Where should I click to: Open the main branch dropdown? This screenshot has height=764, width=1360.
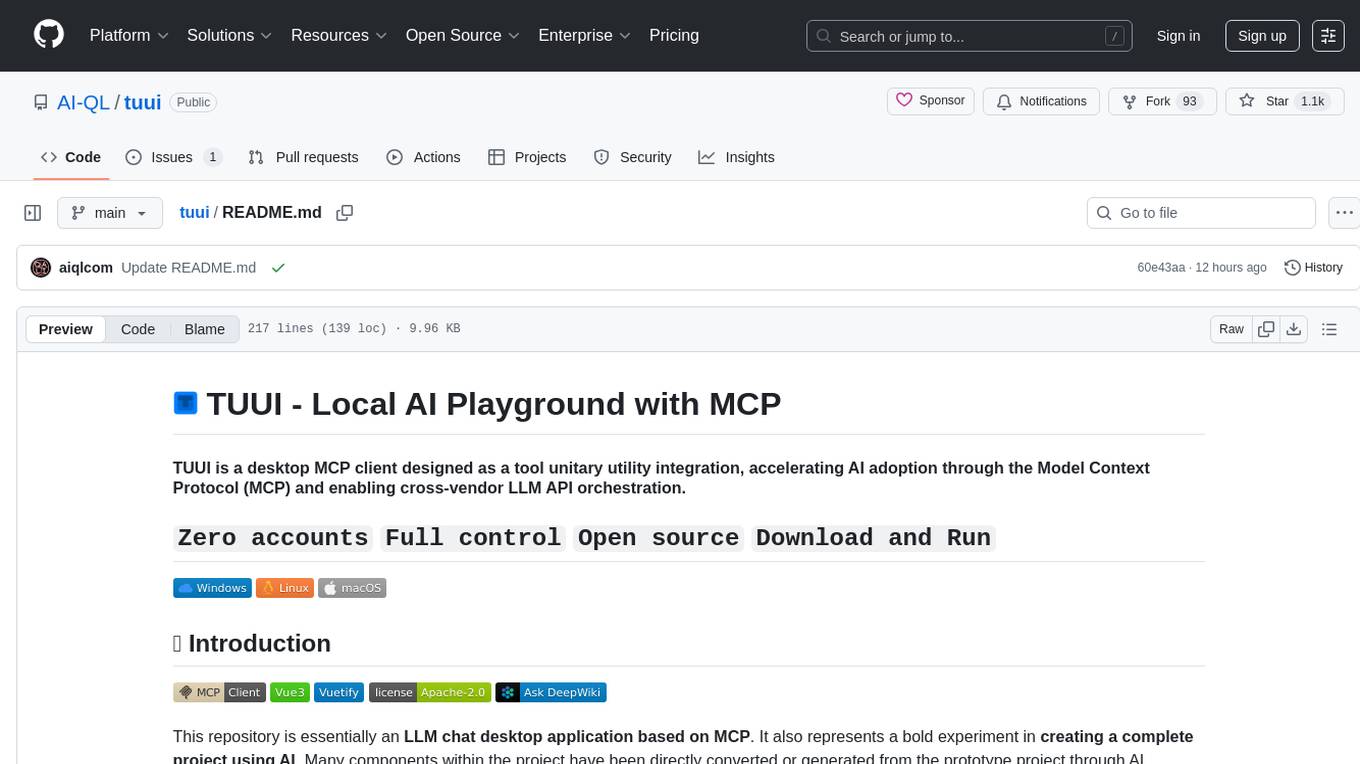109,213
